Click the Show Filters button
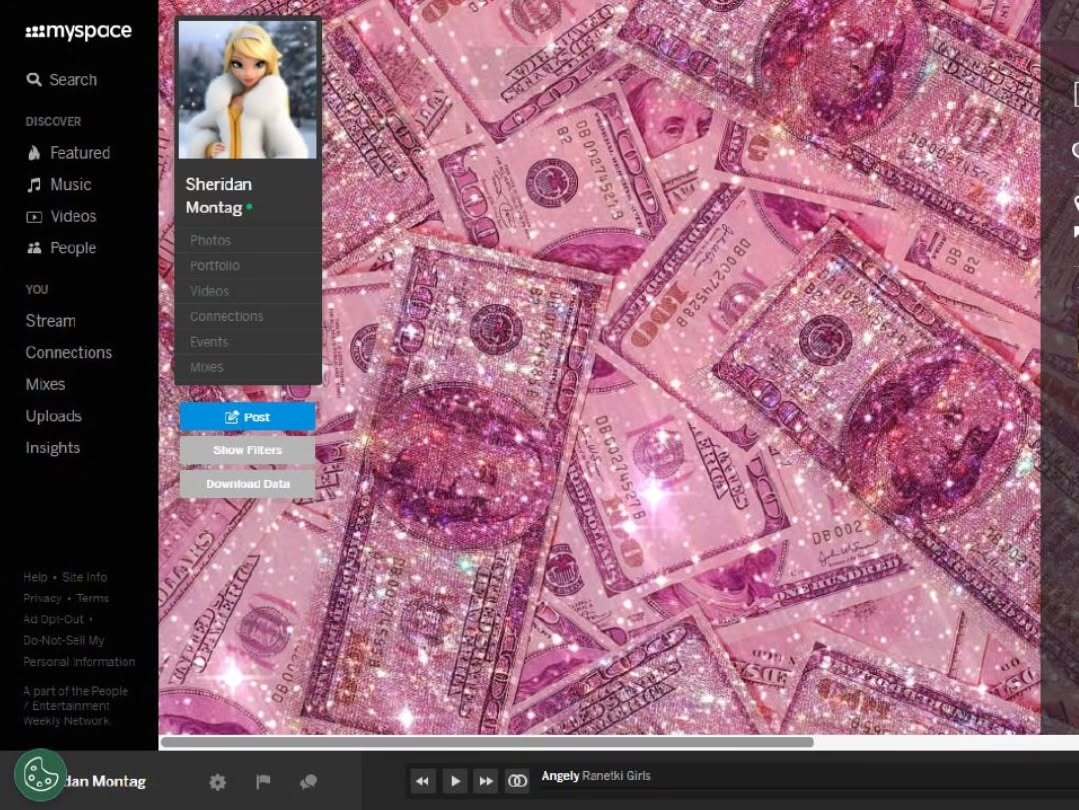1079x810 pixels. click(x=248, y=450)
